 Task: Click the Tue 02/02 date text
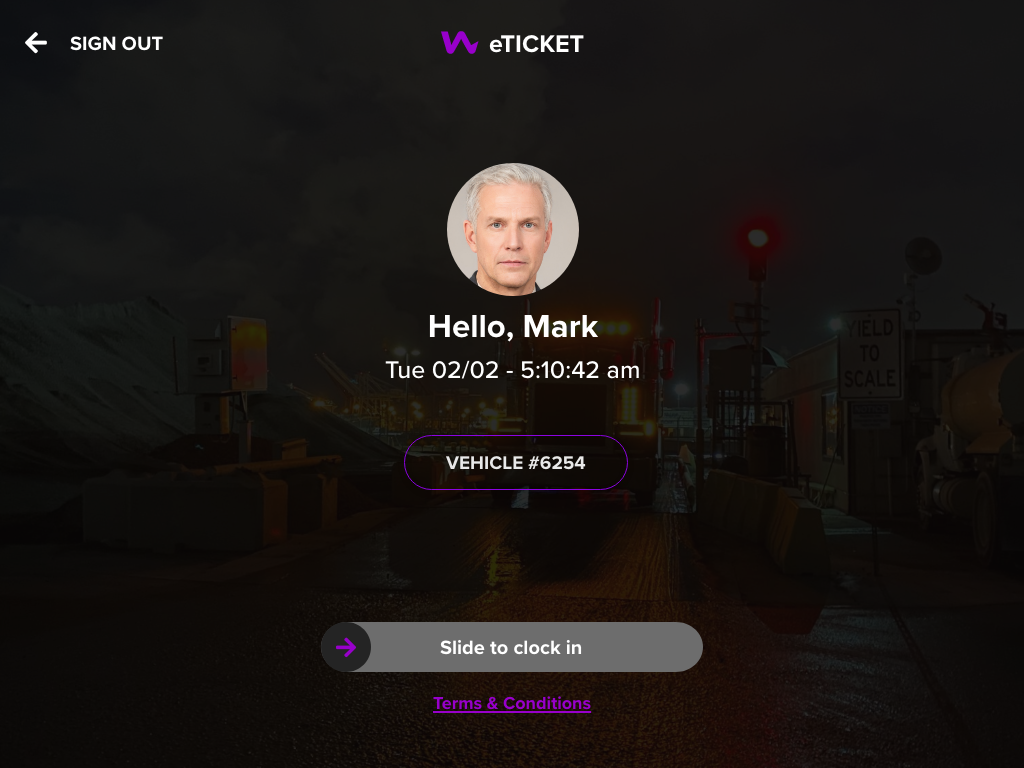click(442, 370)
